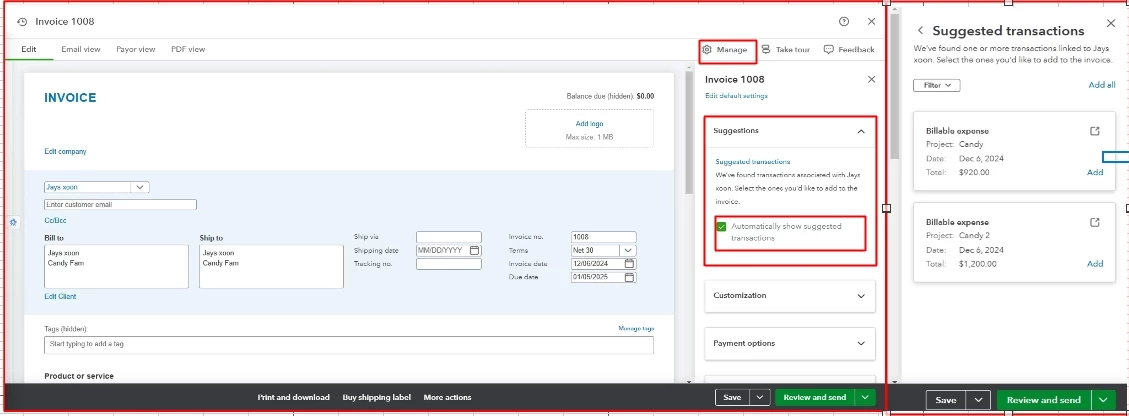The height and width of the screenshot is (416, 1129).
Task: Open the Due date calendar picker
Action: [629, 277]
